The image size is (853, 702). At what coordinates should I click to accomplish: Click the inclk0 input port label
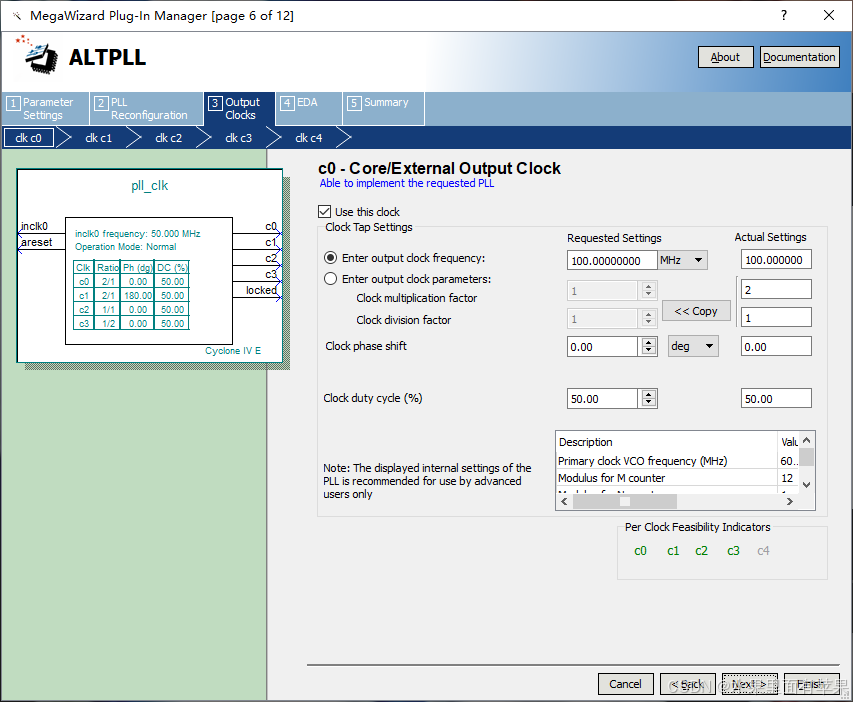(x=34, y=226)
